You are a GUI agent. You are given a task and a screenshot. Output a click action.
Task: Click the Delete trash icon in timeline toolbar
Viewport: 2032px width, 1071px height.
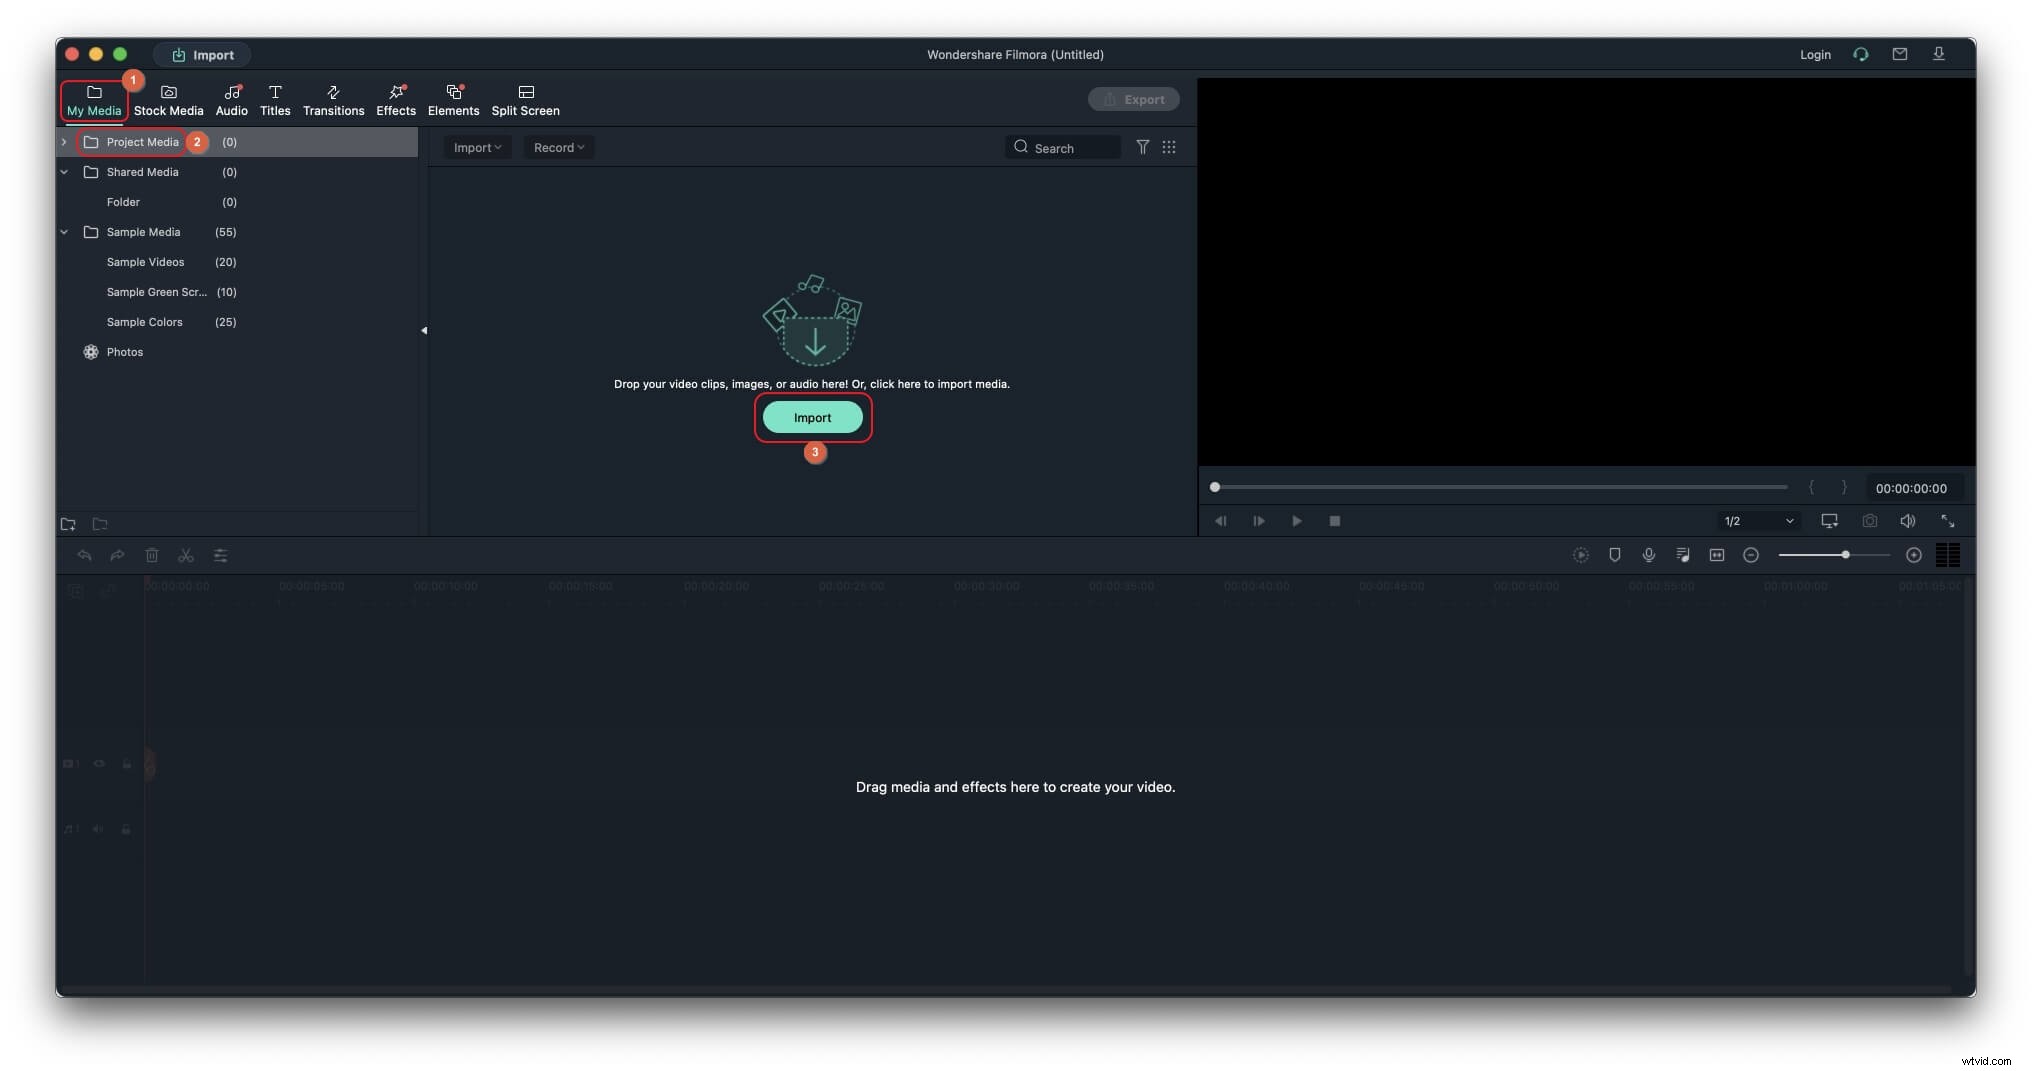[x=152, y=555]
